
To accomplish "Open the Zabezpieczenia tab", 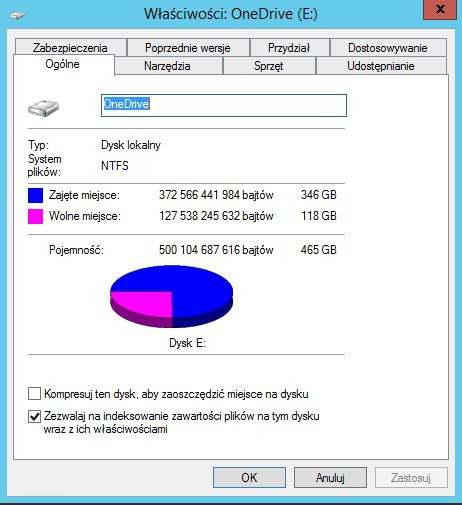I will click(70, 48).
